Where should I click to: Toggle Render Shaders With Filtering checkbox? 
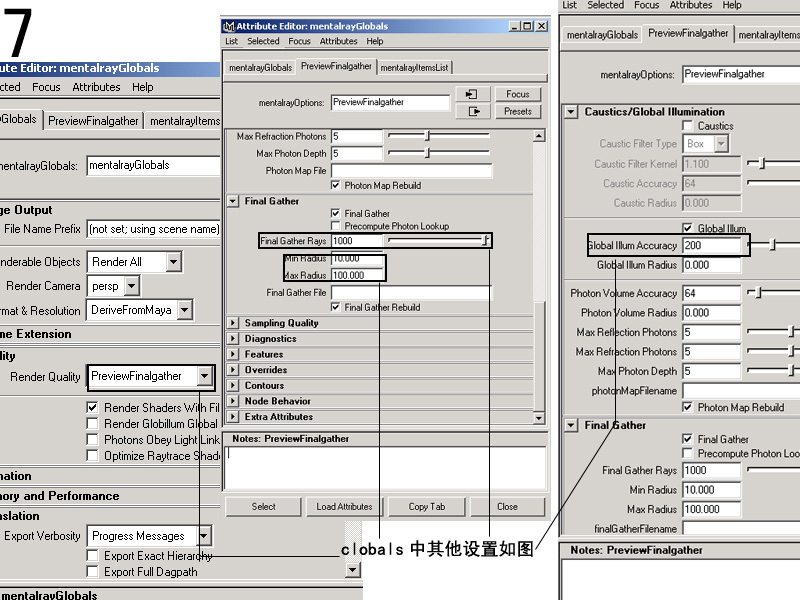[92, 408]
